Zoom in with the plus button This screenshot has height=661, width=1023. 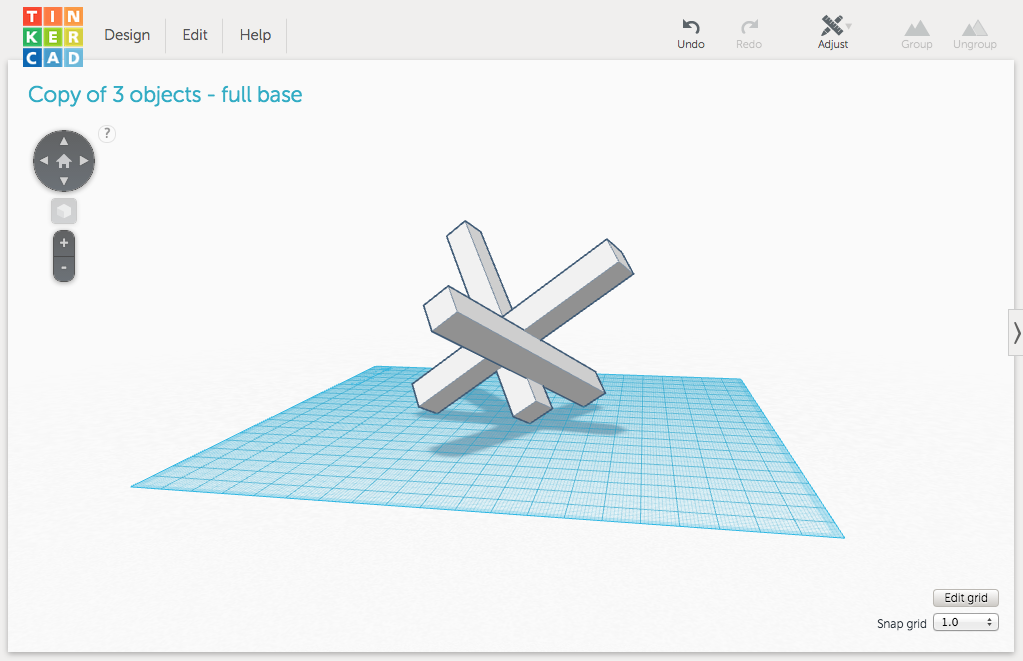(x=64, y=243)
